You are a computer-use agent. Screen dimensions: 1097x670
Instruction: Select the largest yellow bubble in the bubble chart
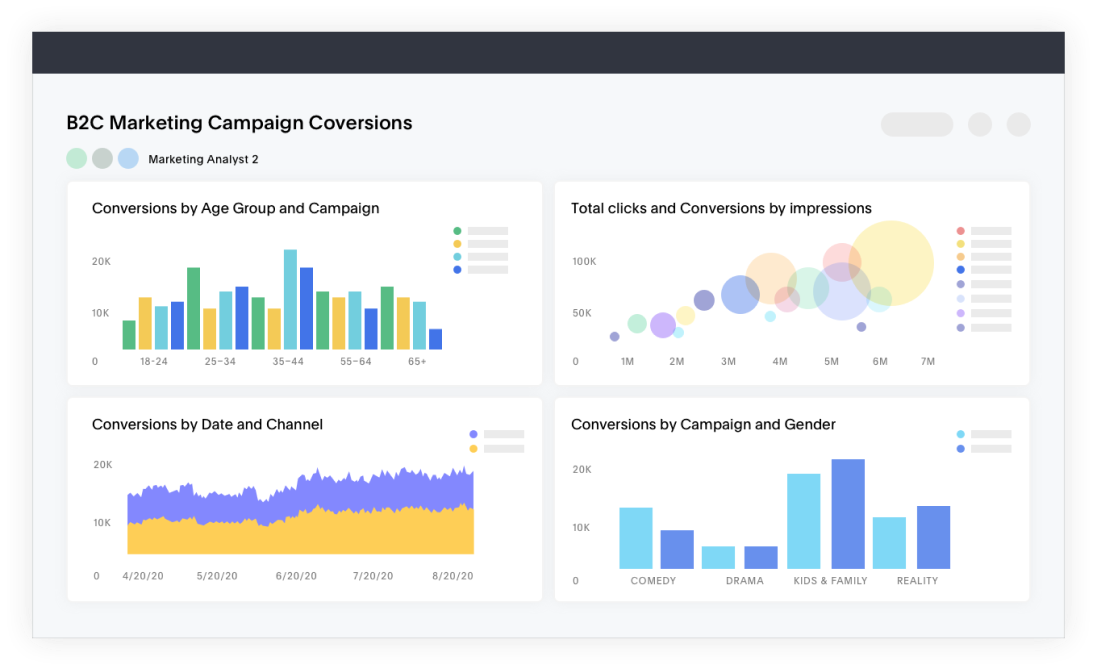coord(891,263)
